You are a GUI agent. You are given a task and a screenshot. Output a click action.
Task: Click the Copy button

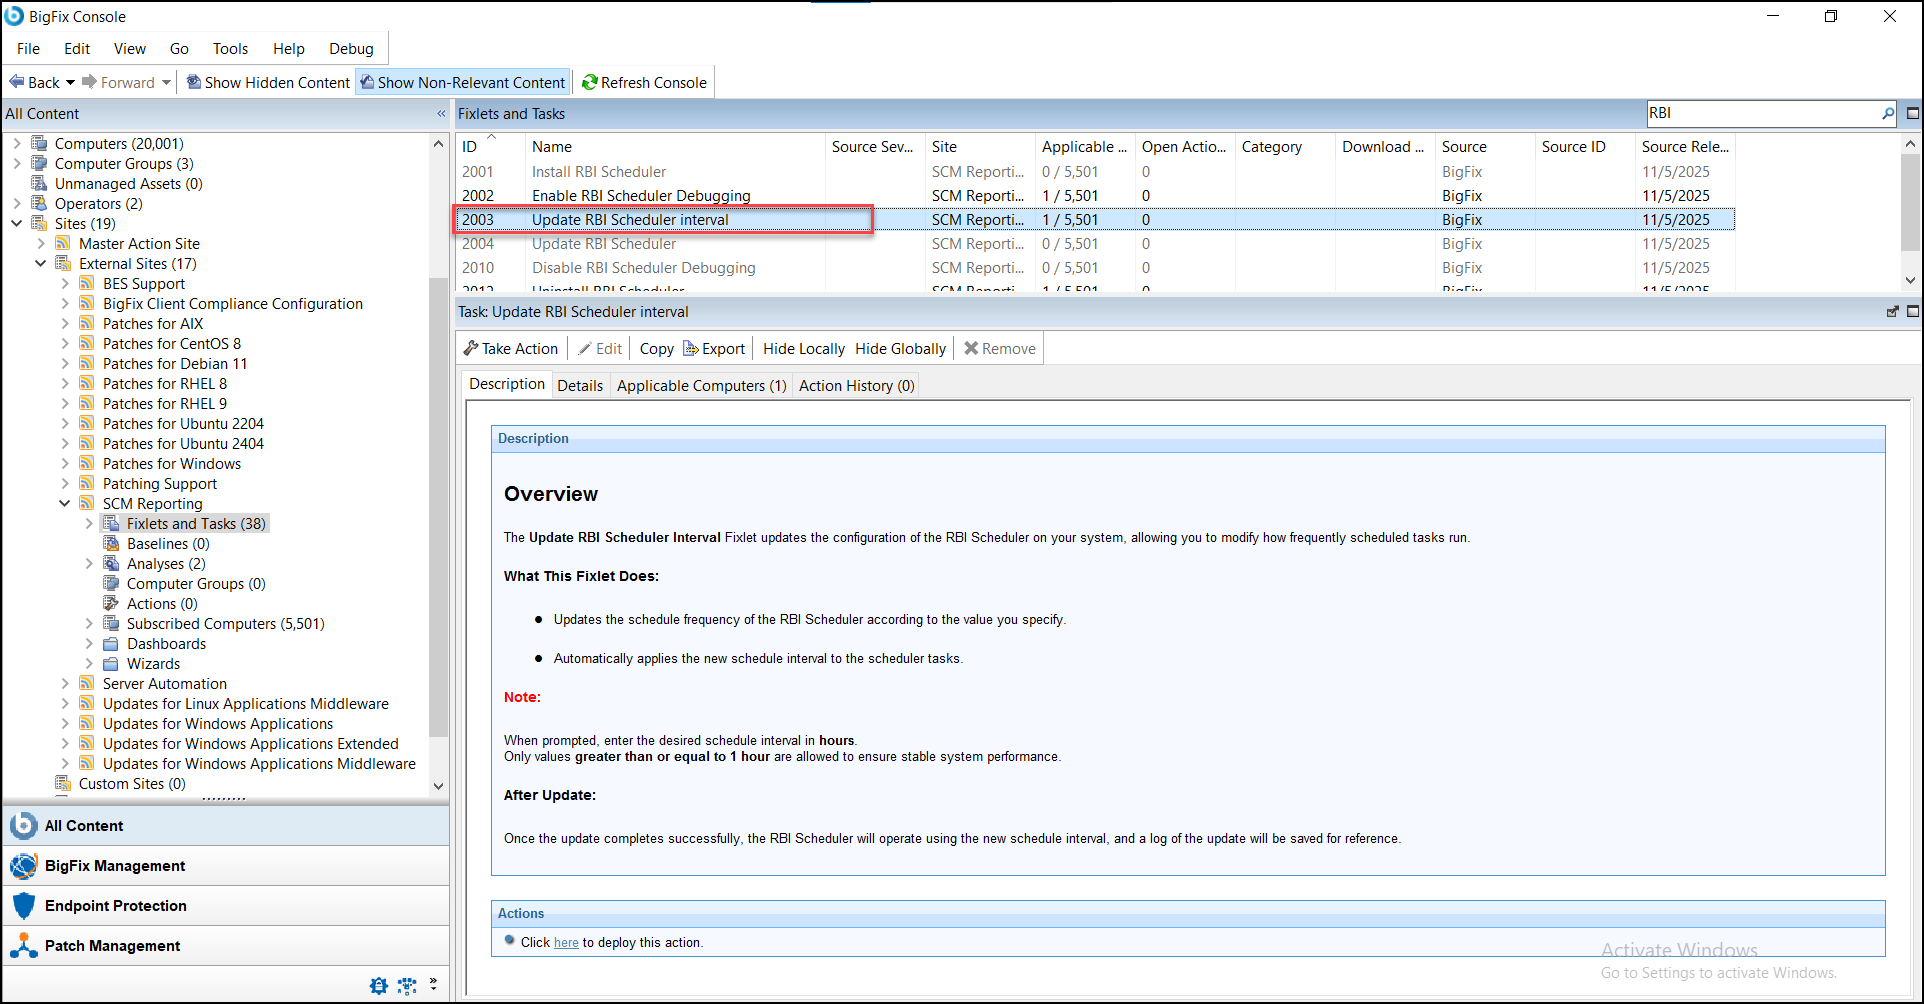pos(656,348)
